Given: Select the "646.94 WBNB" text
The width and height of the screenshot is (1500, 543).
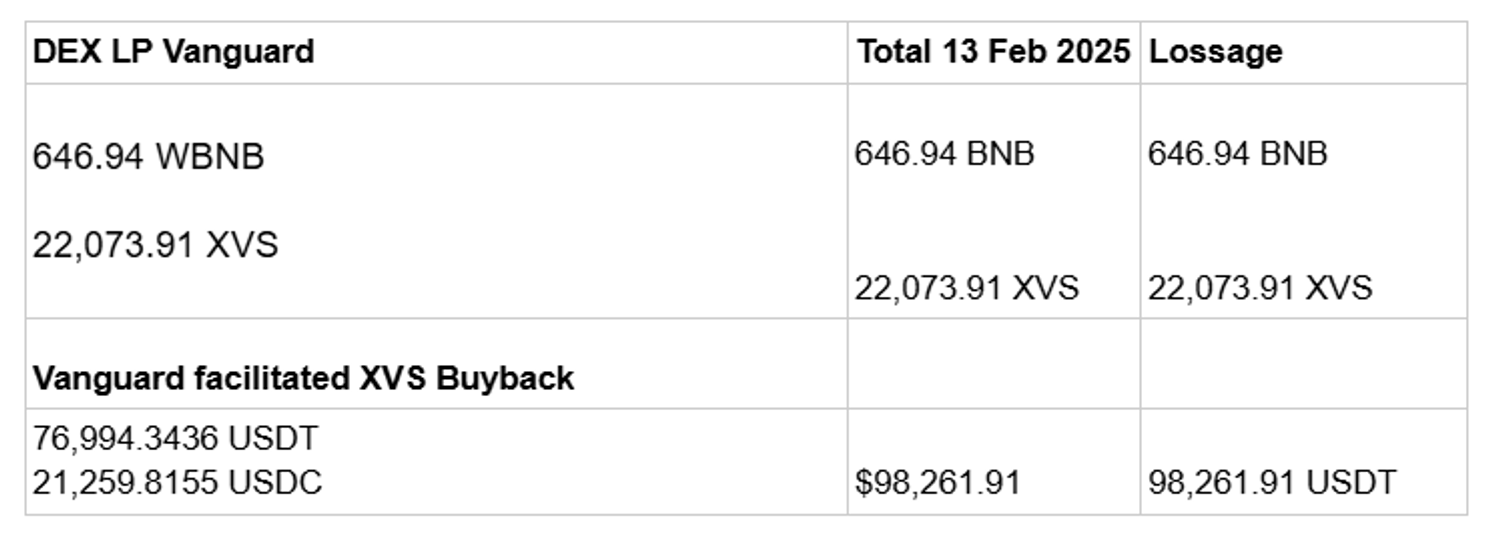Looking at the screenshot, I should (148, 156).
